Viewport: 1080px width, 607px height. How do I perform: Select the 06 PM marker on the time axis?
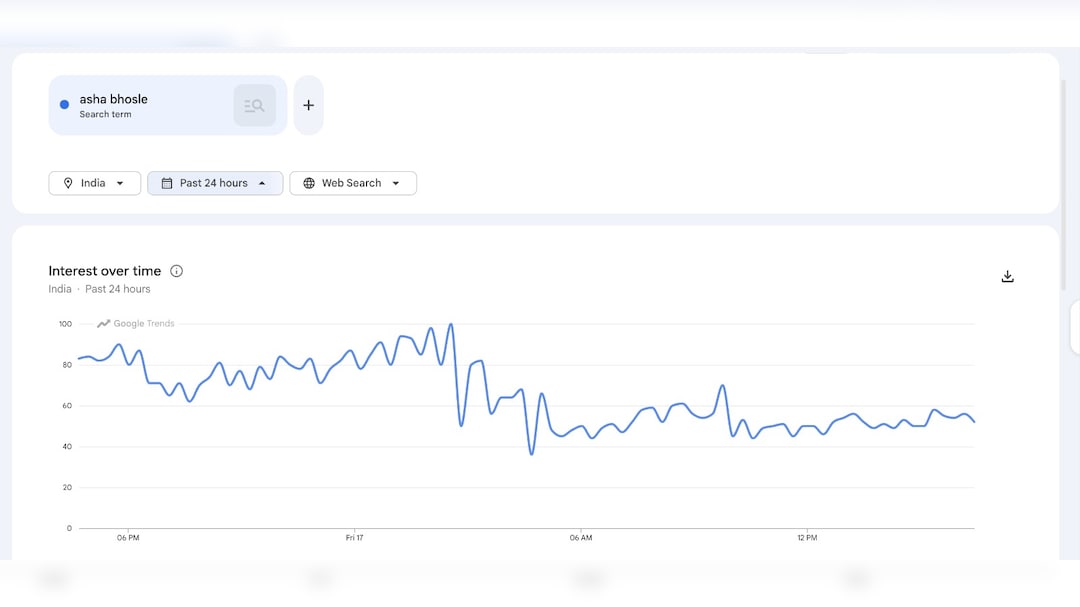tap(128, 538)
